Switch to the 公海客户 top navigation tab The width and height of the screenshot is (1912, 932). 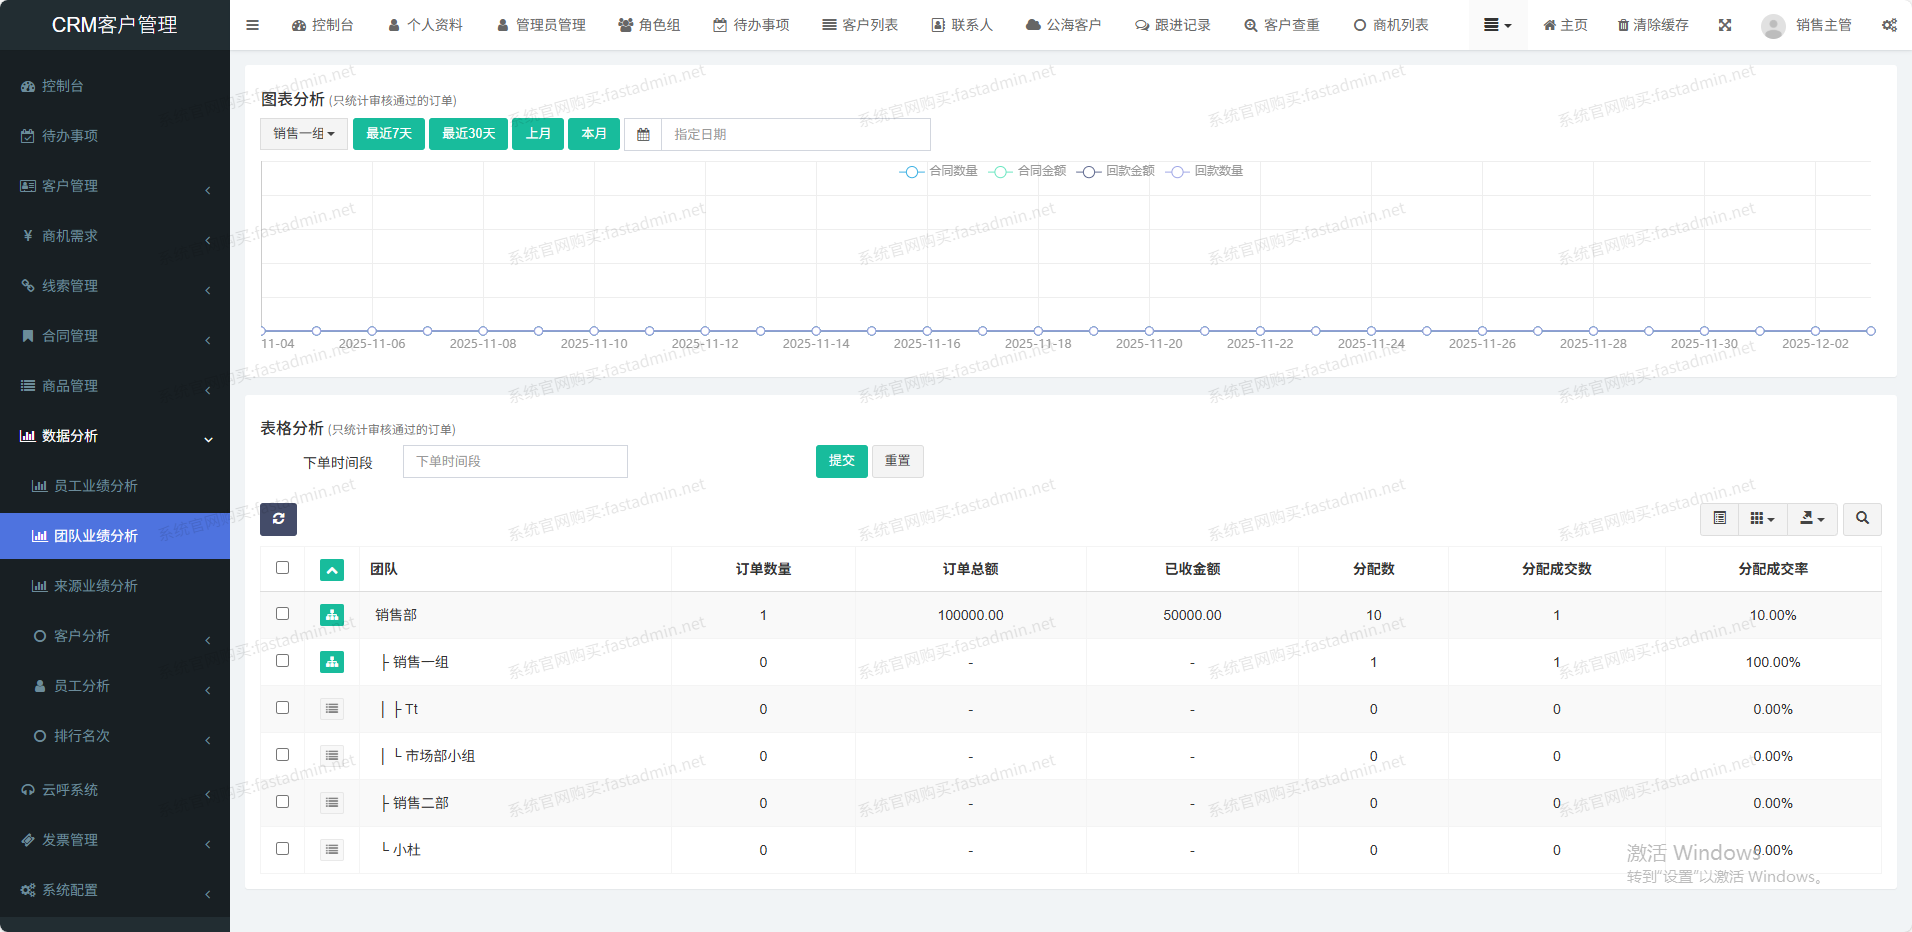1063,25
